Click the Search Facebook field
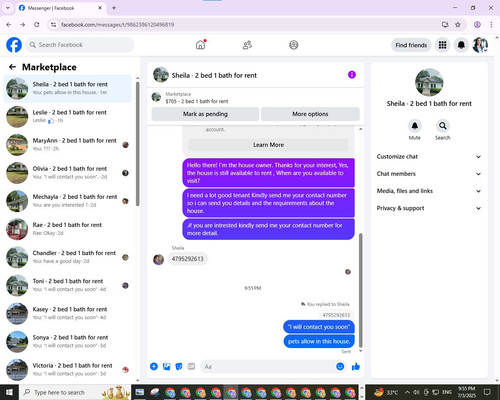This screenshot has width=500, height=400. 80,45
